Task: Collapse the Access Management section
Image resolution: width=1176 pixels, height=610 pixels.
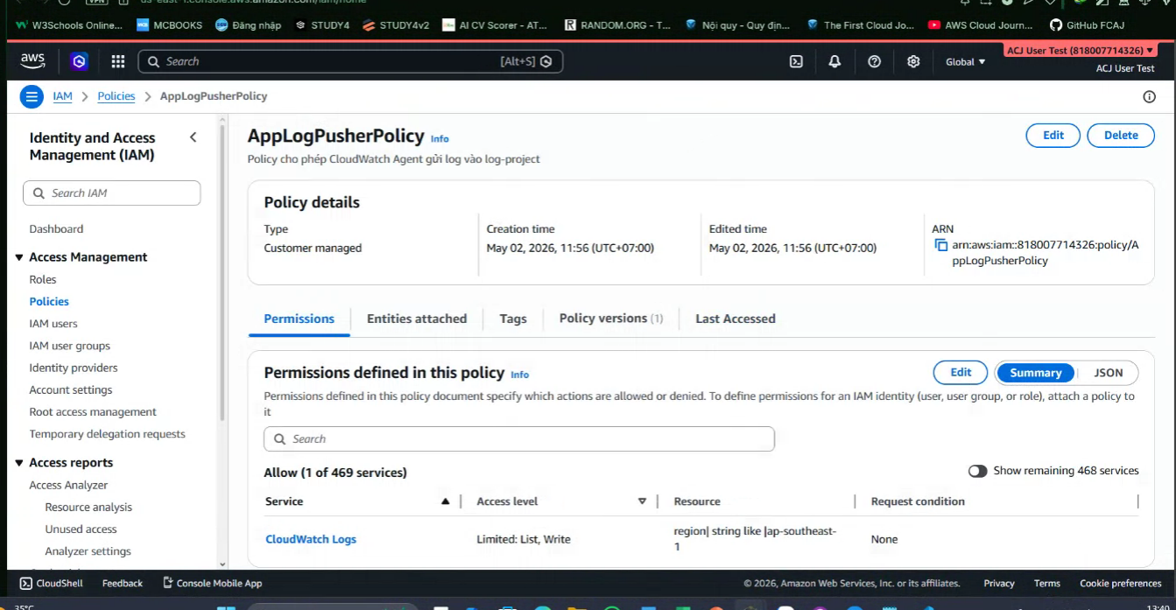Action: [19, 257]
